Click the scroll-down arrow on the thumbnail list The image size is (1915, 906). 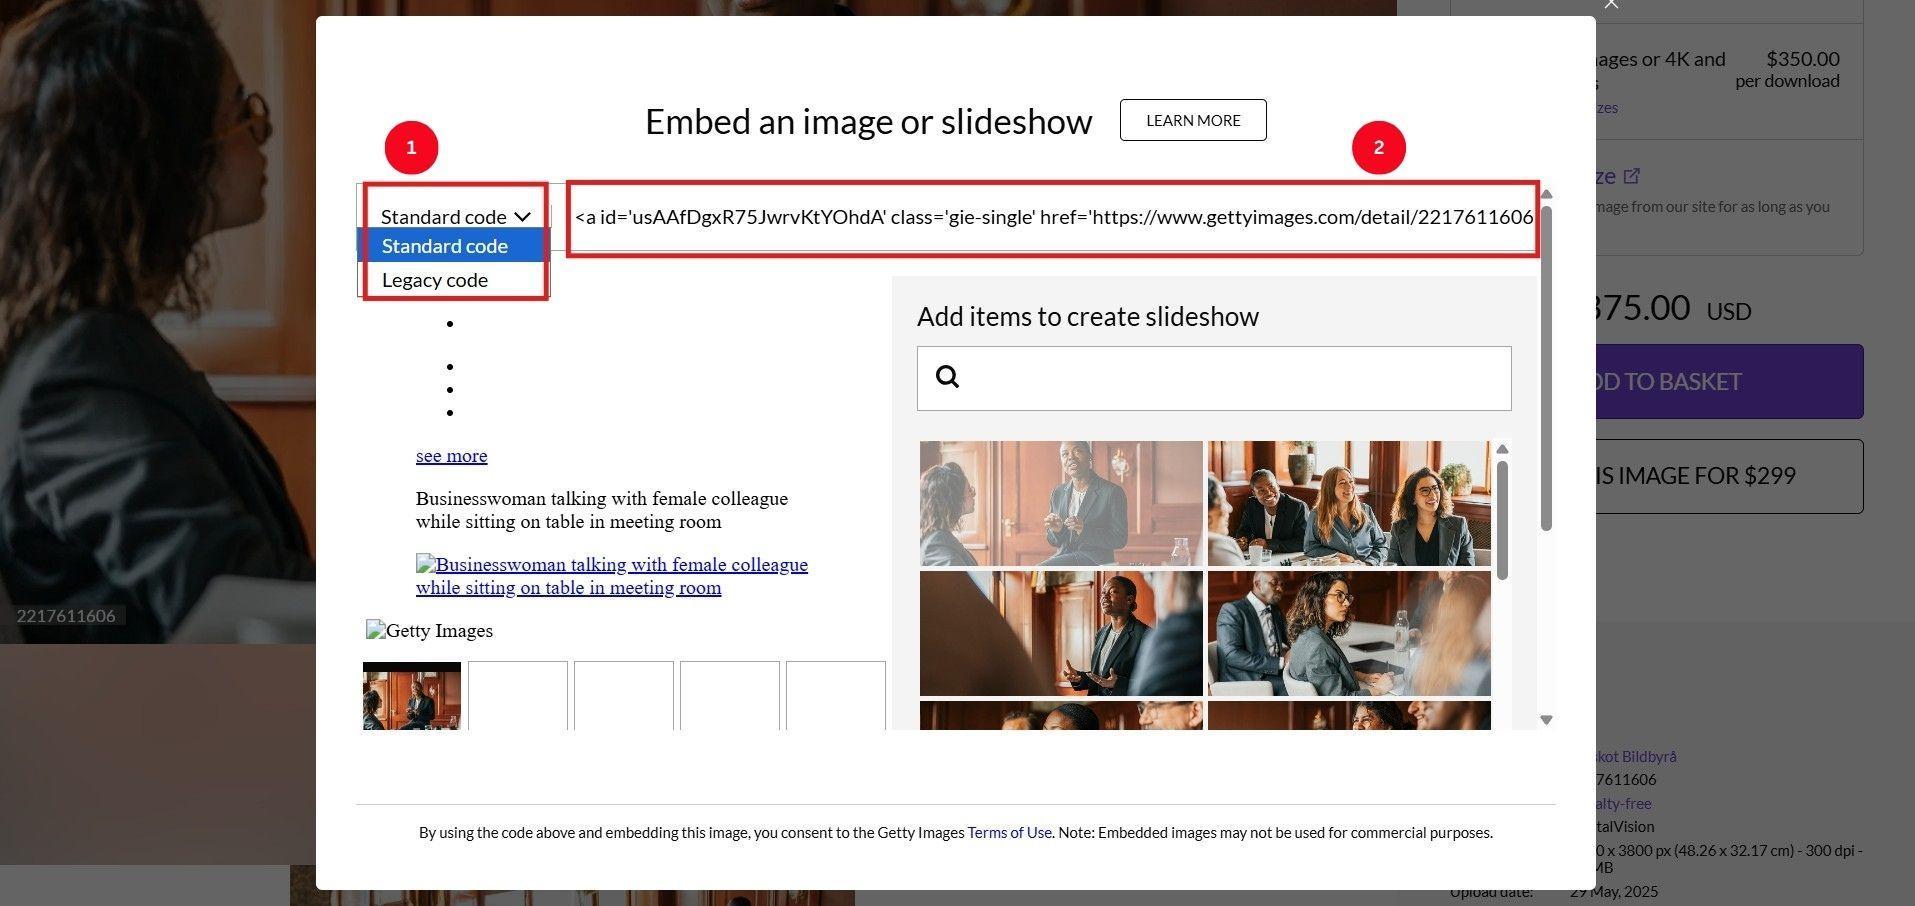(x=1546, y=719)
